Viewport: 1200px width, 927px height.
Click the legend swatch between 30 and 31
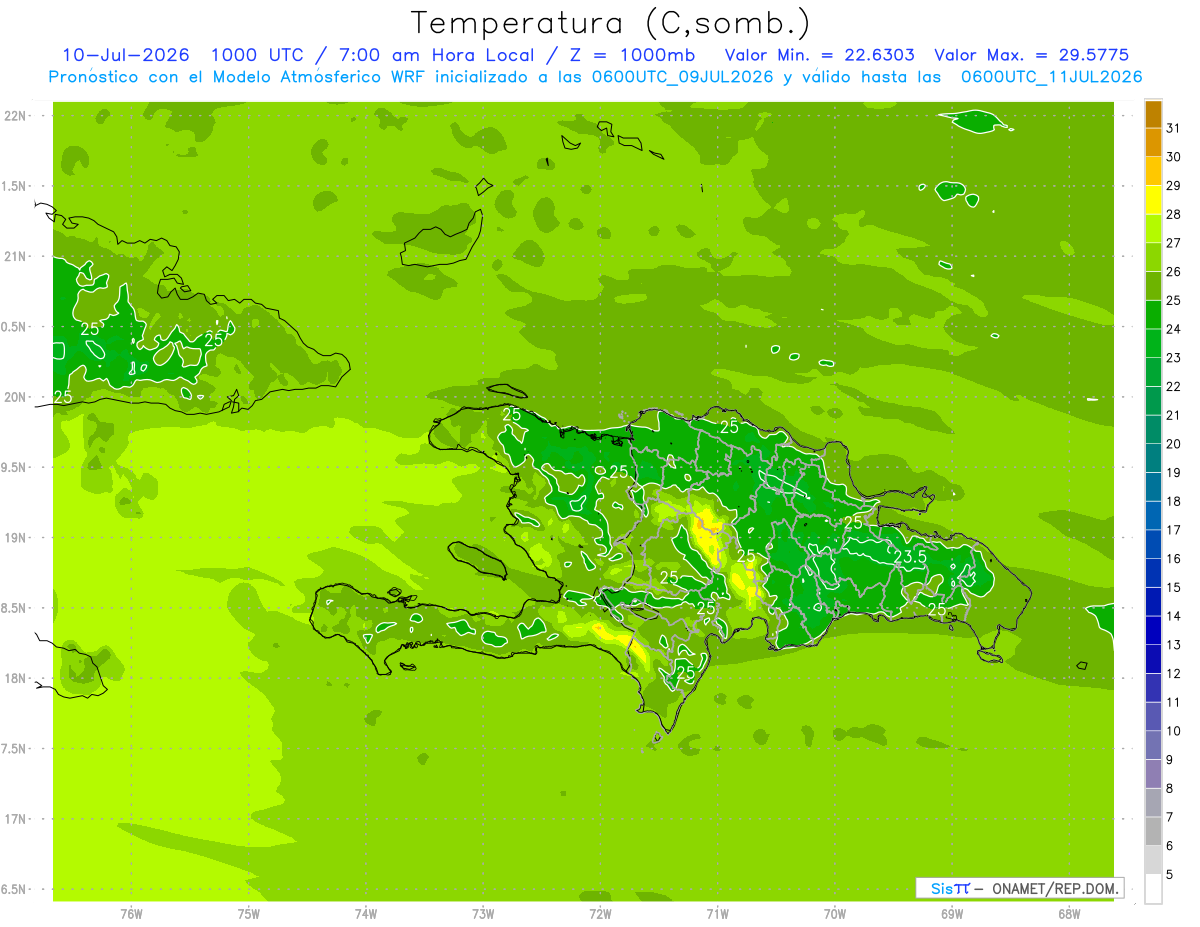click(x=1153, y=142)
